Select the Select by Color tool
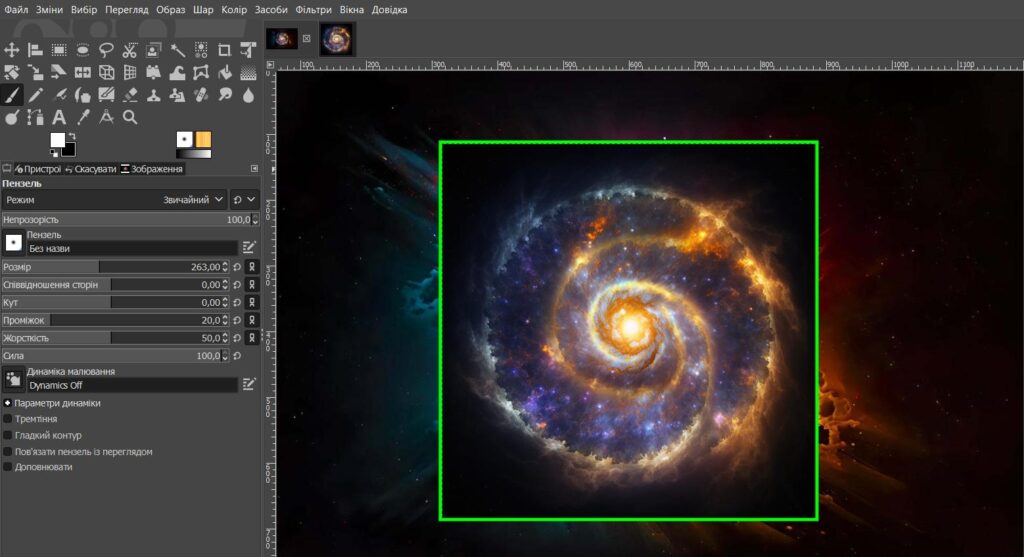1024x557 pixels. [x=200, y=50]
